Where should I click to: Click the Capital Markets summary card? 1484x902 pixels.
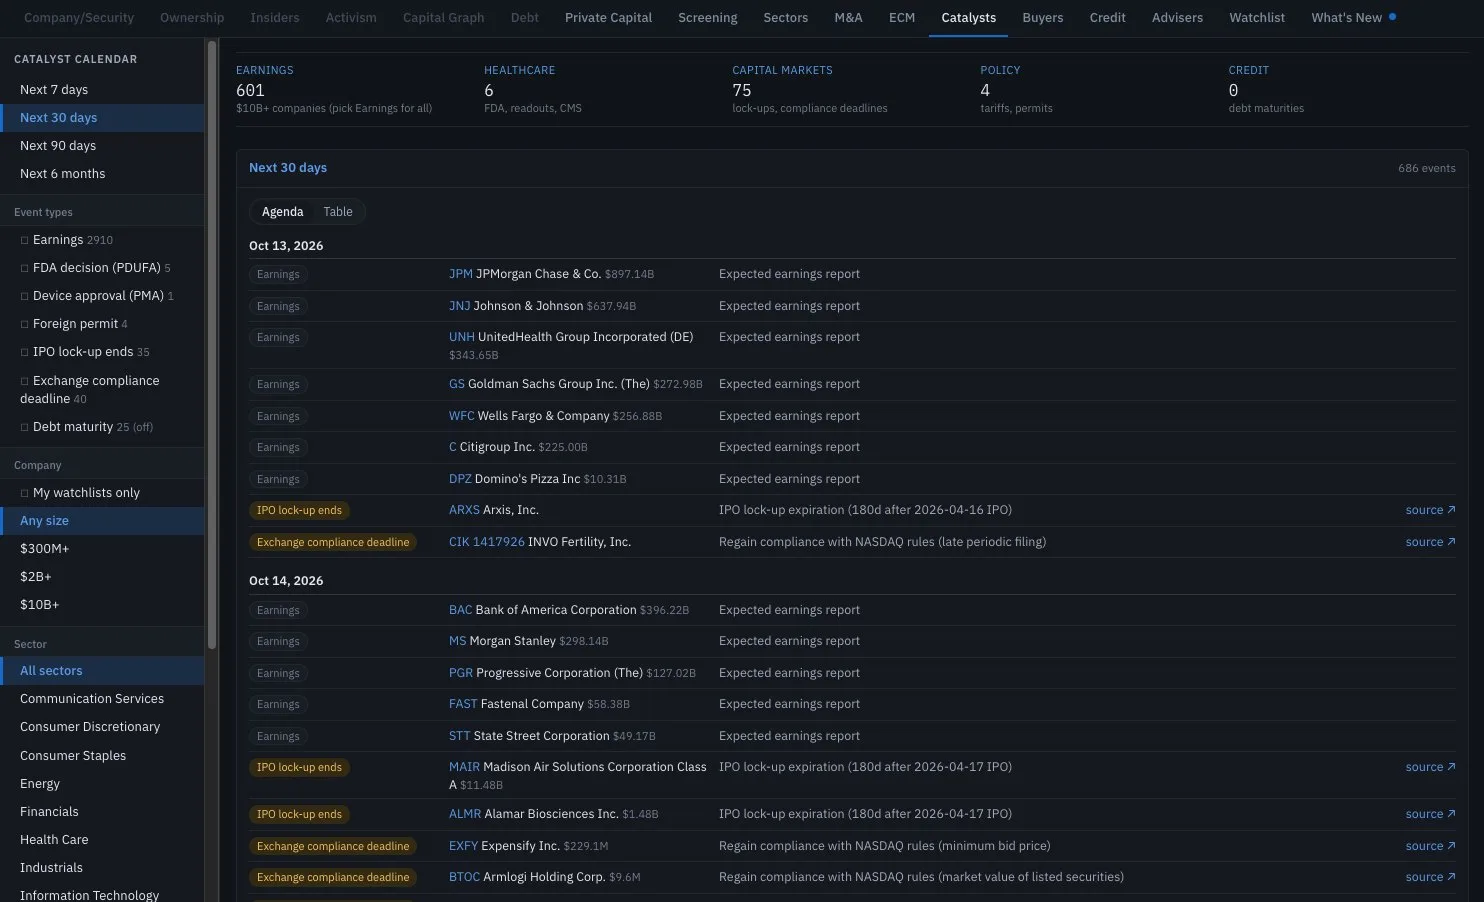pyautogui.click(x=846, y=89)
